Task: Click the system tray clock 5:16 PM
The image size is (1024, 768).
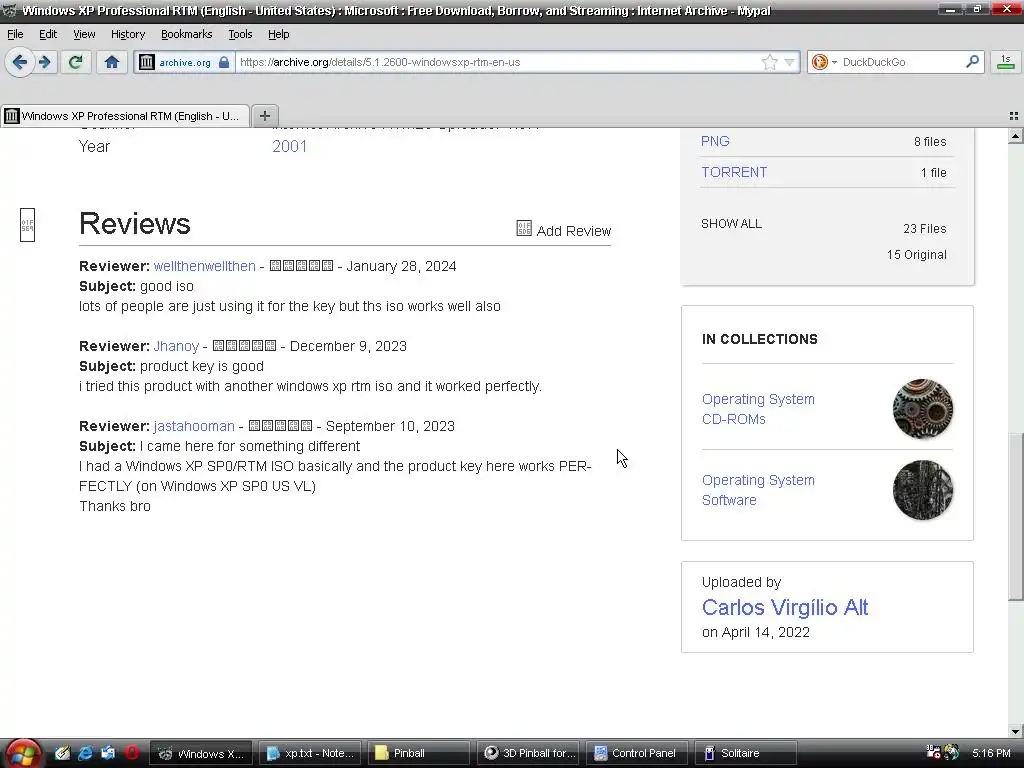Action: (991, 753)
